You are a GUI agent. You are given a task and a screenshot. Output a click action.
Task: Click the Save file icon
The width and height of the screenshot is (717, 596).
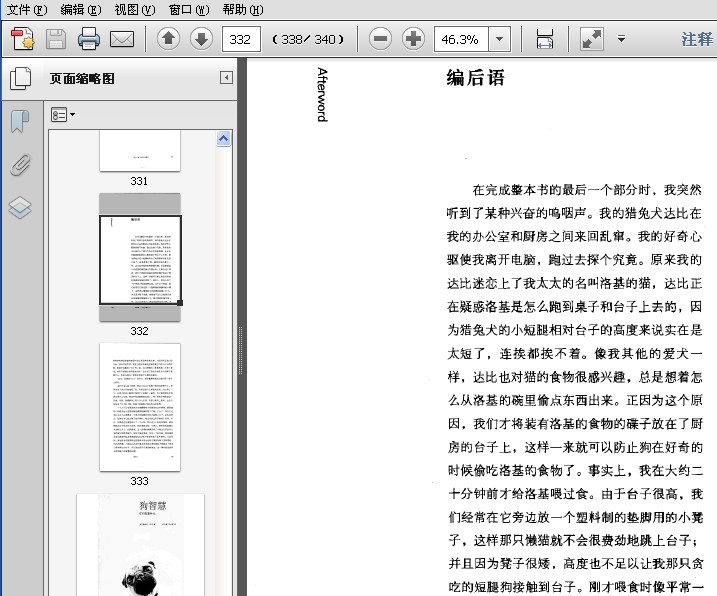pyautogui.click(x=56, y=40)
